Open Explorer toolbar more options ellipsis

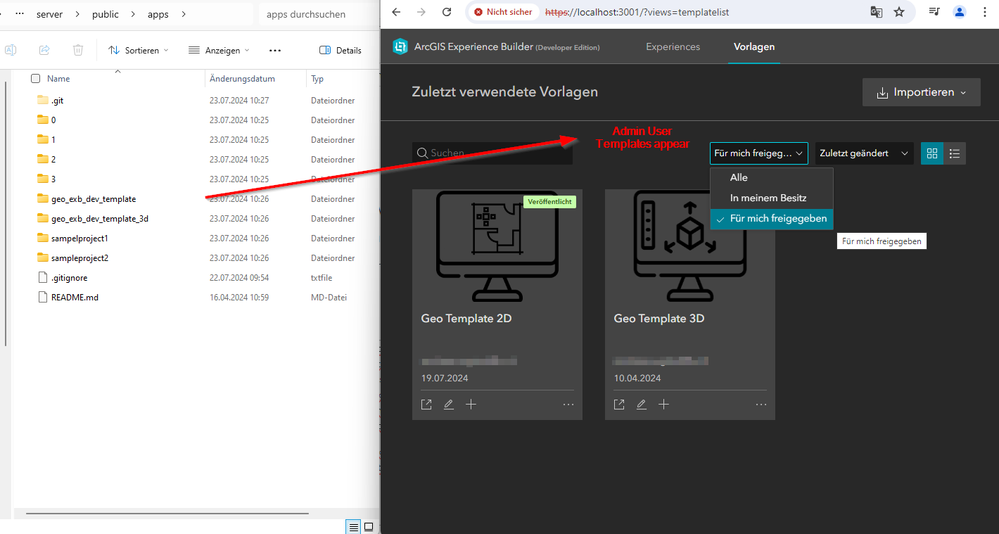(x=275, y=50)
